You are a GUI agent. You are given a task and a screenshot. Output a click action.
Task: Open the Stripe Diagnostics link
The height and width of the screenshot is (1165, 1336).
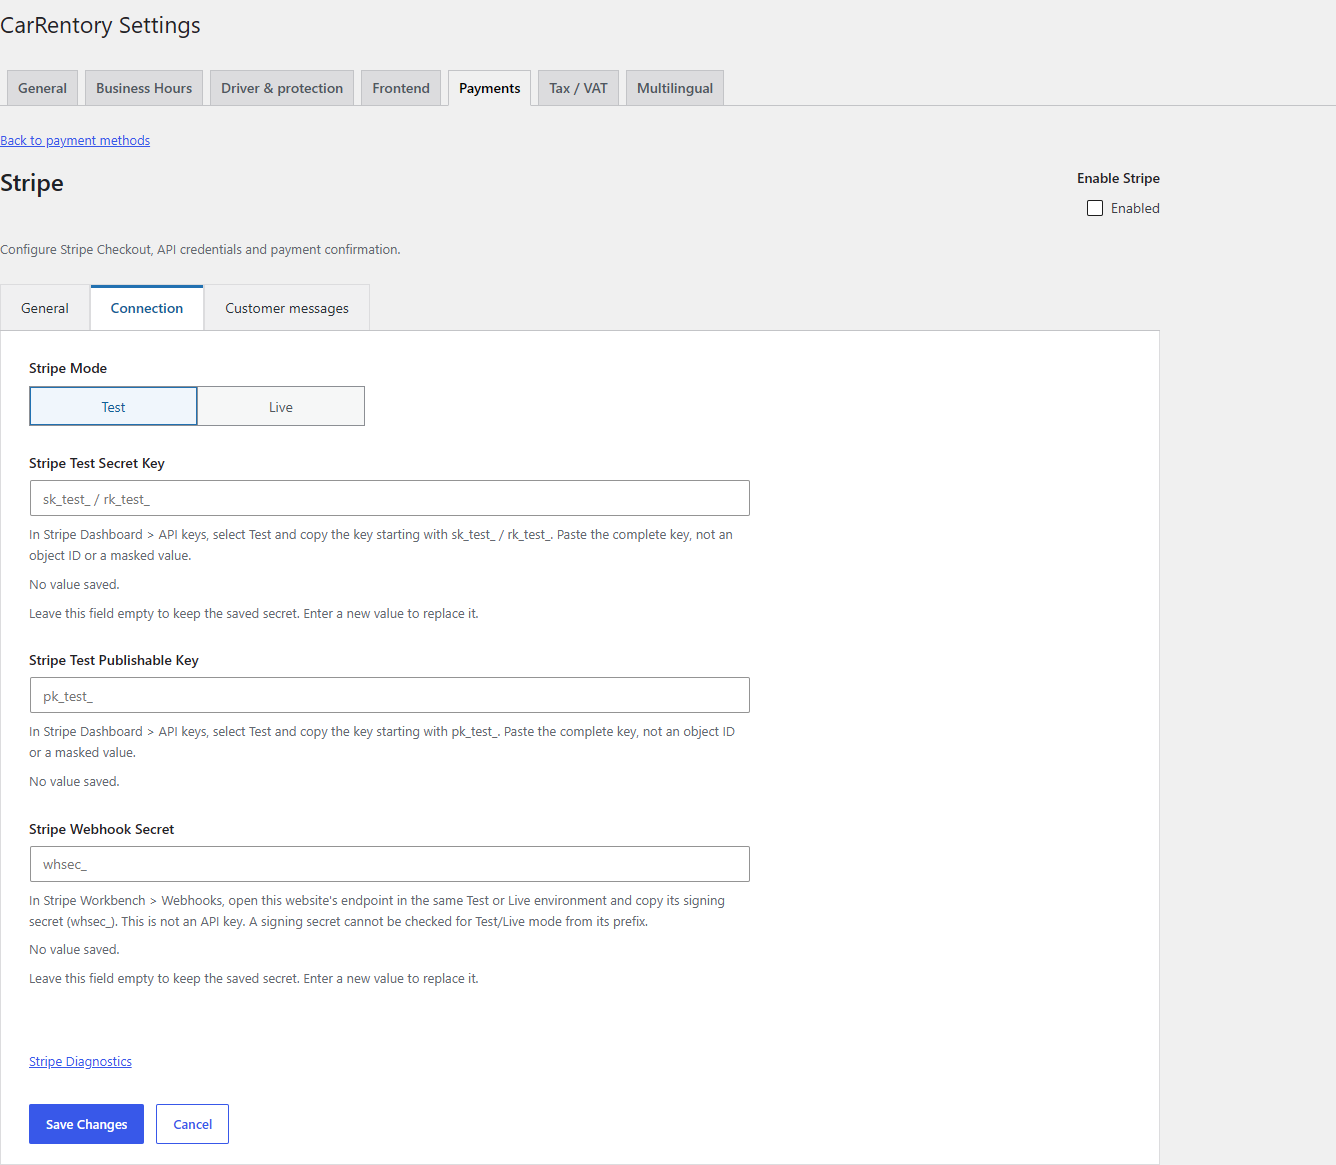pyautogui.click(x=80, y=1062)
